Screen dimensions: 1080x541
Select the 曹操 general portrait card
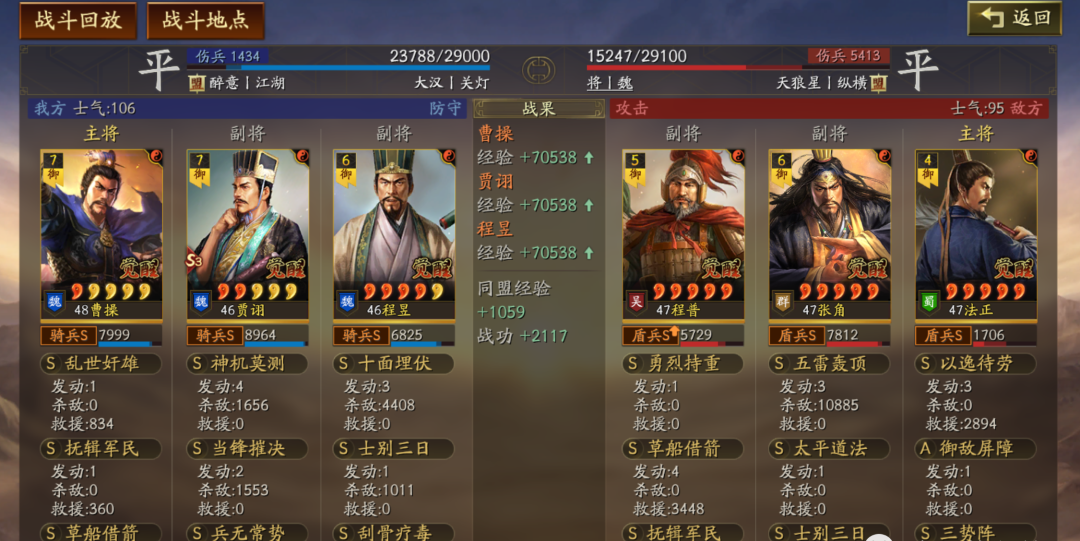pyautogui.click(x=101, y=234)
